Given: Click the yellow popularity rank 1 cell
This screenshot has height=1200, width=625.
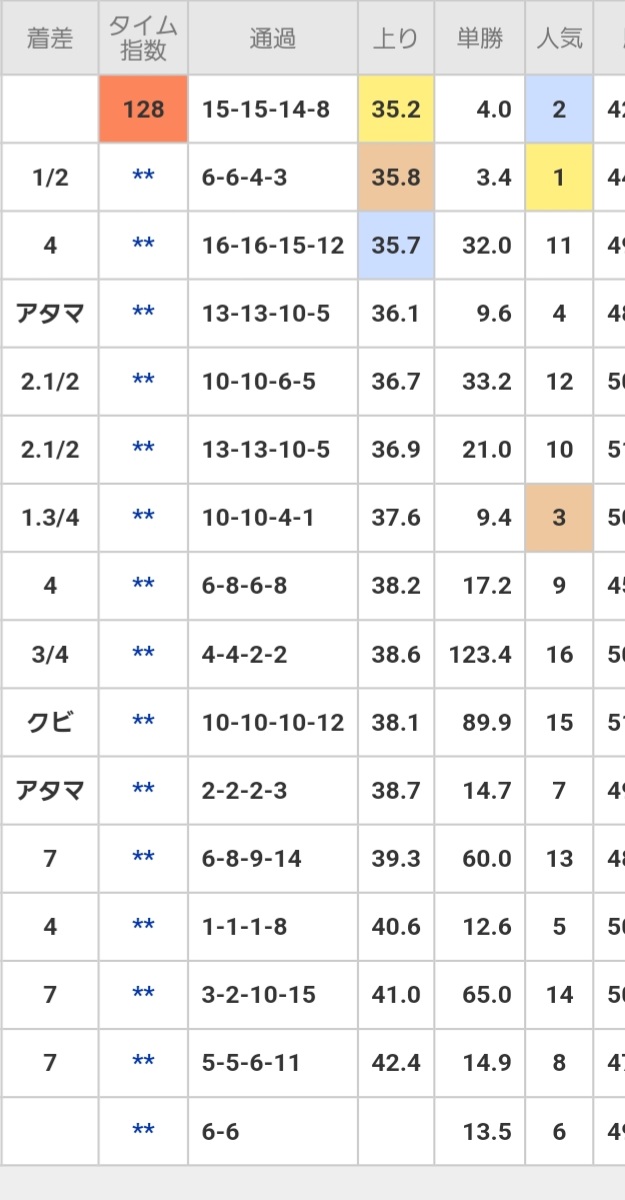Looking at the screenshot, I should click(x=559, y=177).
